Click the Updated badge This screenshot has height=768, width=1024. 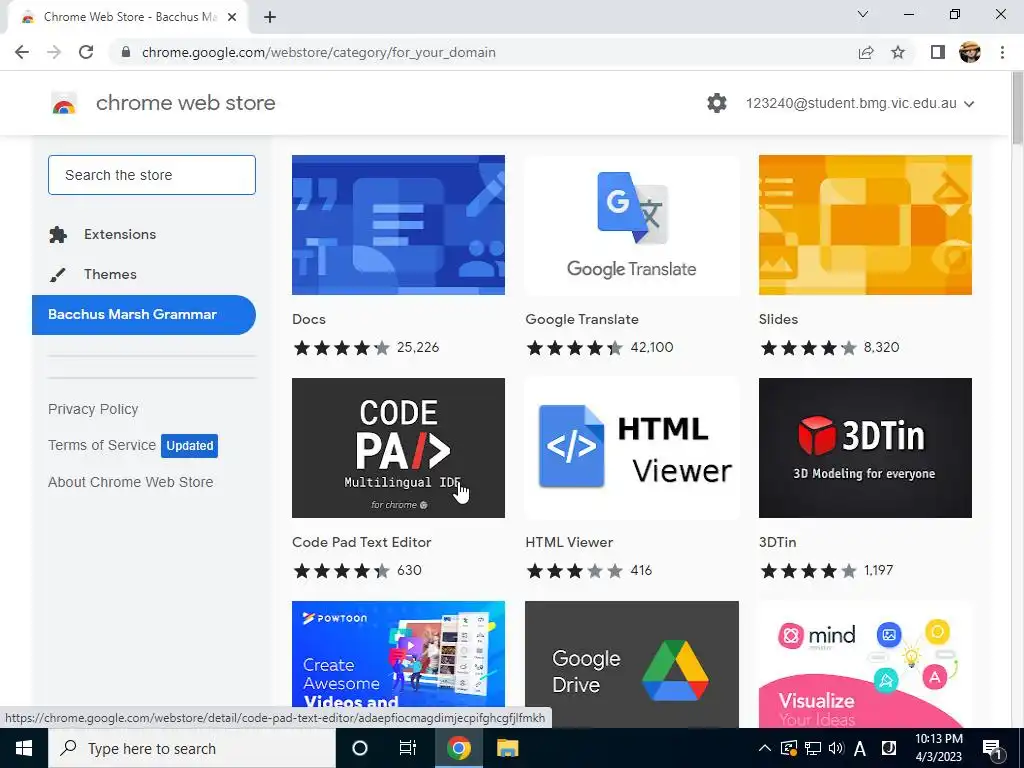[x=189, y=446]
